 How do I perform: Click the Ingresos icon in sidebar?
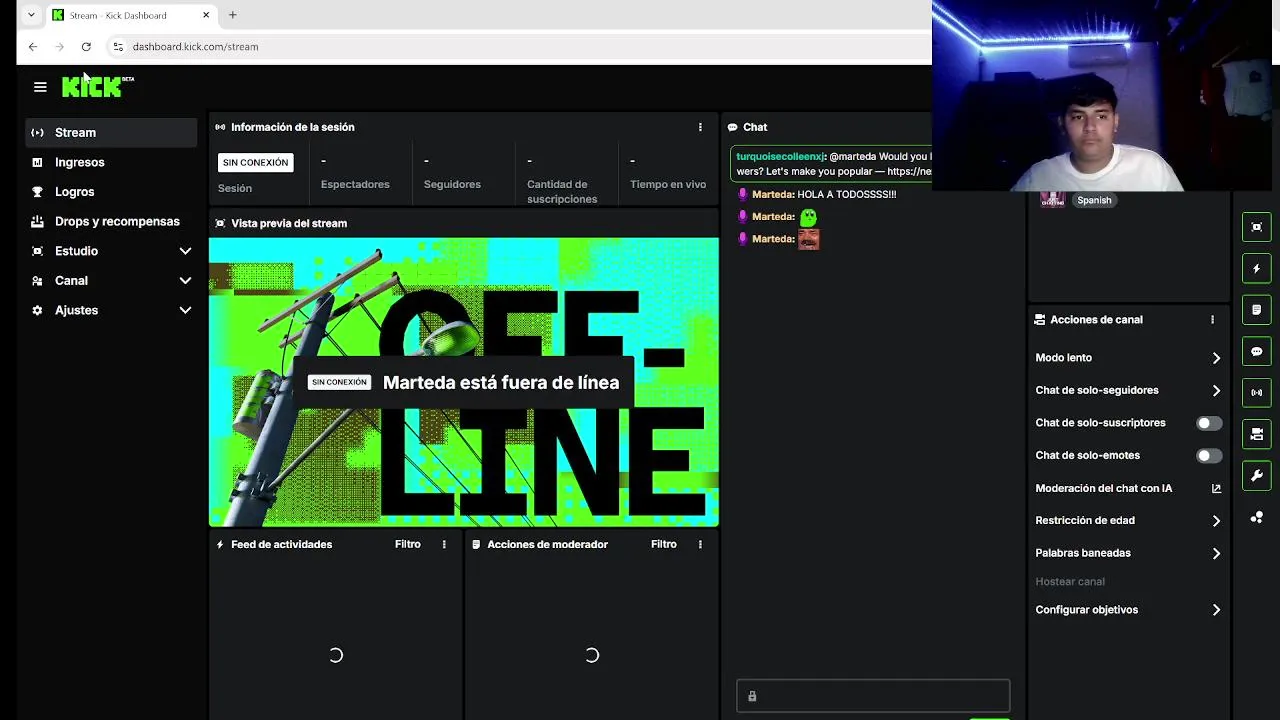(x=37, y=162)
